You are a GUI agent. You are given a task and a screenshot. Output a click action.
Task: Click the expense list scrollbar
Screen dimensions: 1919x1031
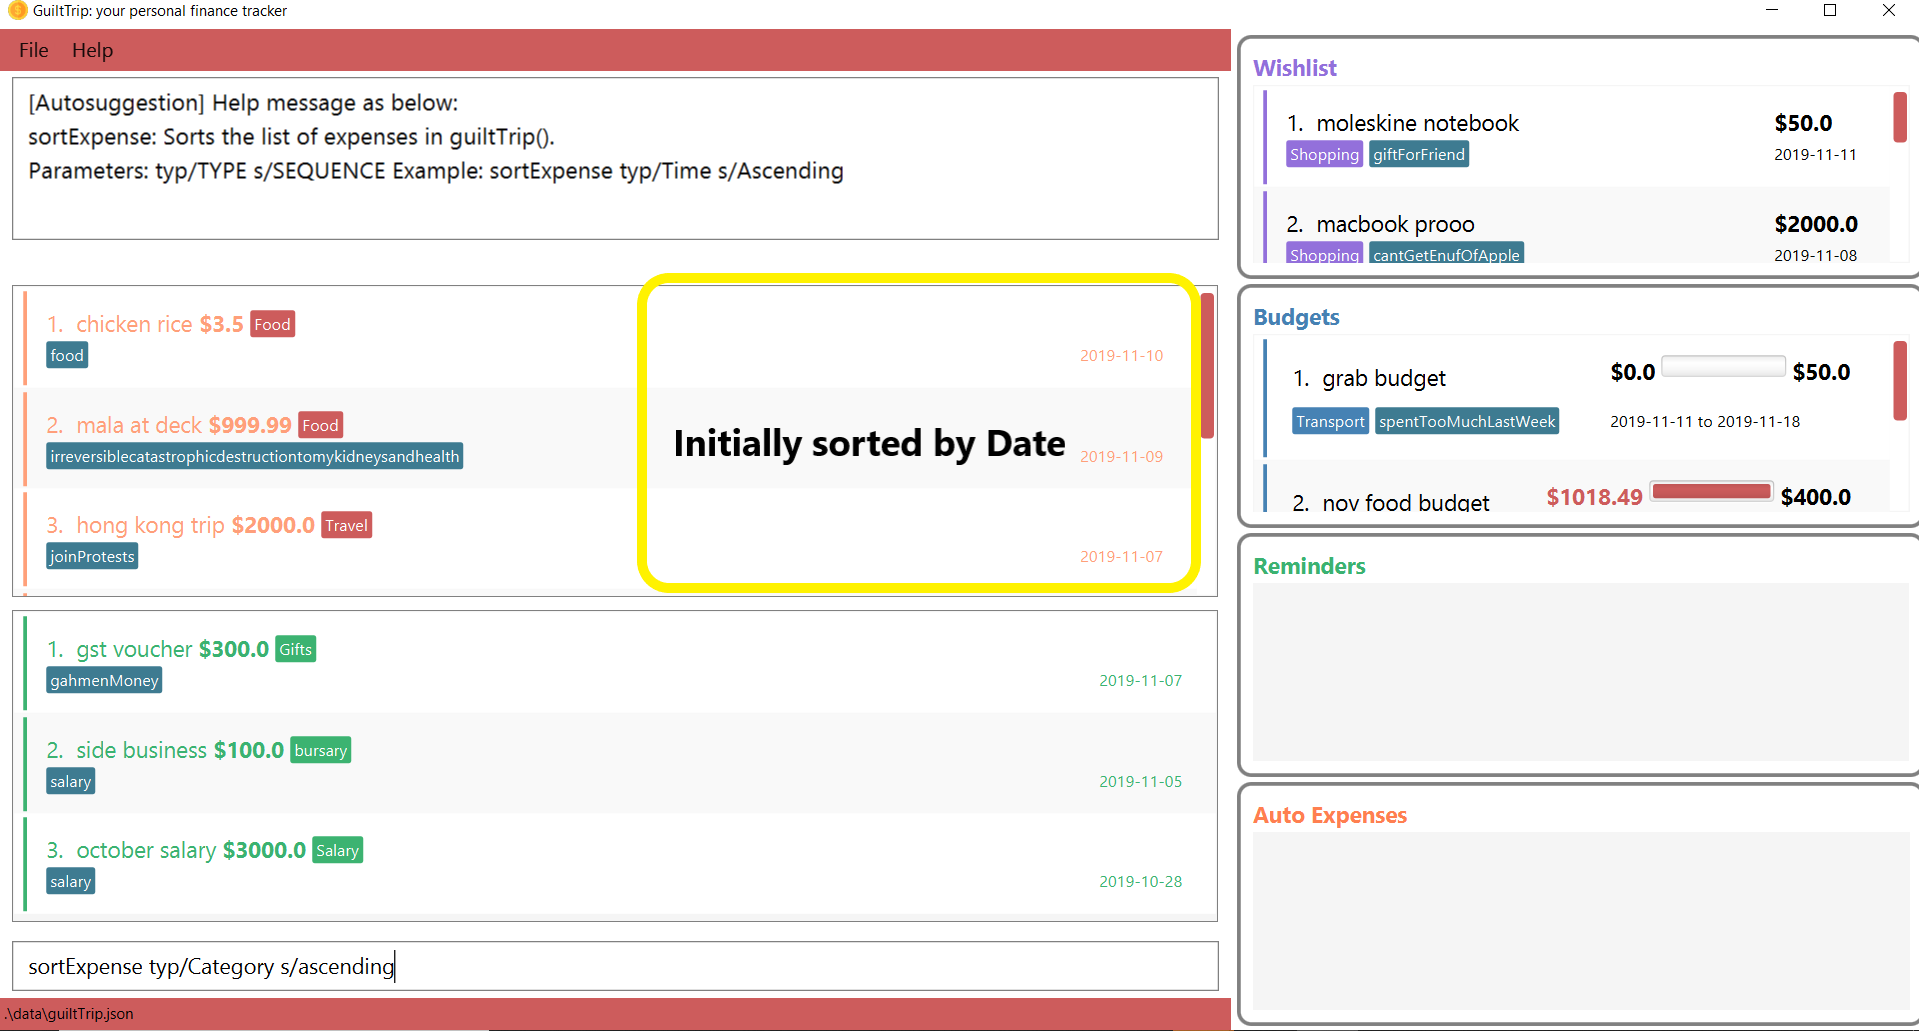(x=1208, y=366)
